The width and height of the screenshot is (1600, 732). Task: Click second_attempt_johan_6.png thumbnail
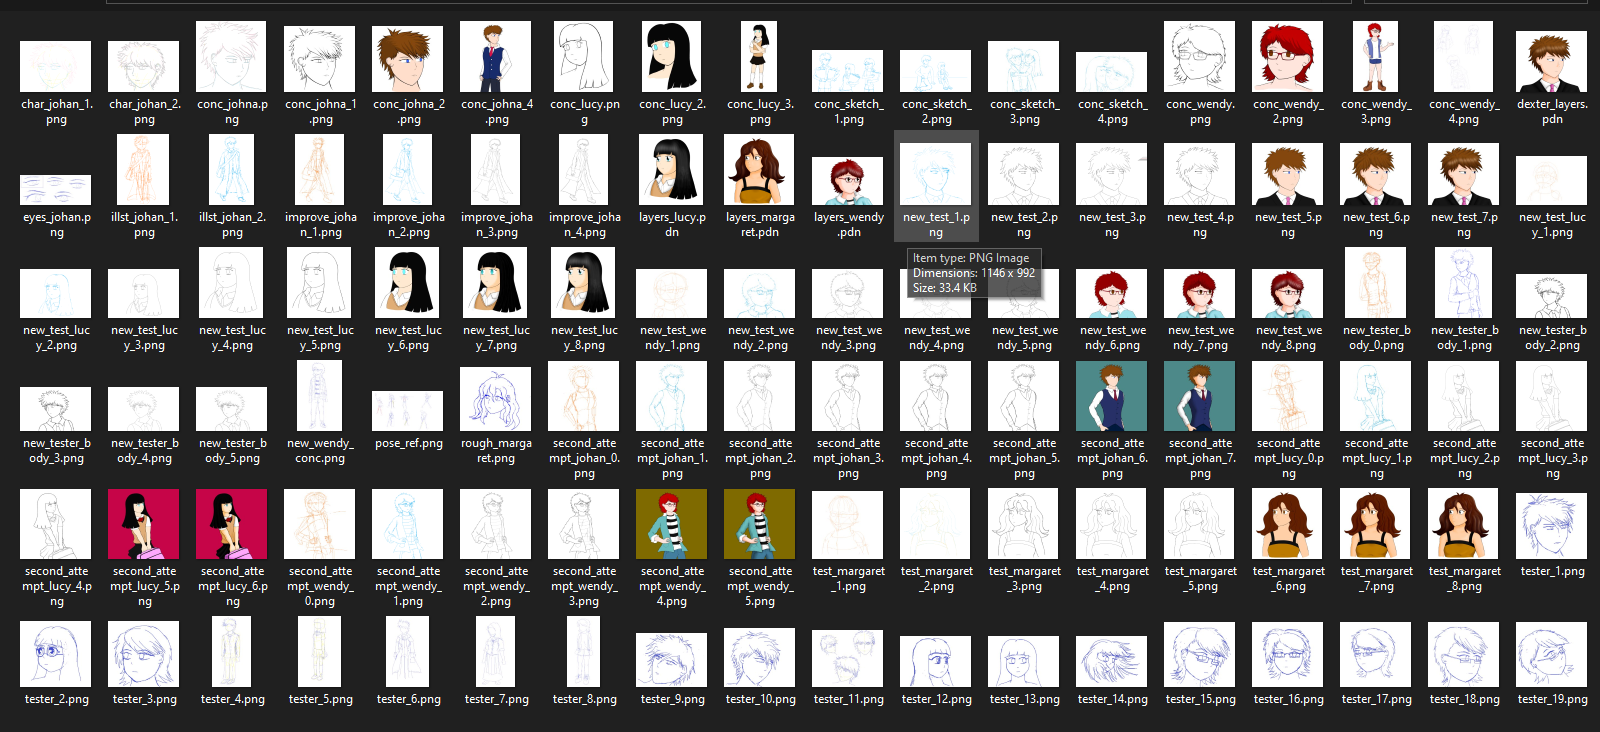(1112, 397)
